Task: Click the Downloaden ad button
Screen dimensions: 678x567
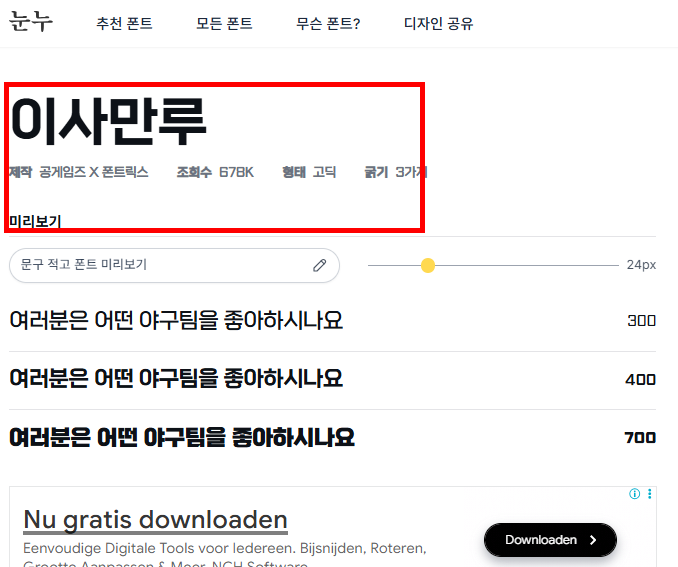Action: [550, 540]
